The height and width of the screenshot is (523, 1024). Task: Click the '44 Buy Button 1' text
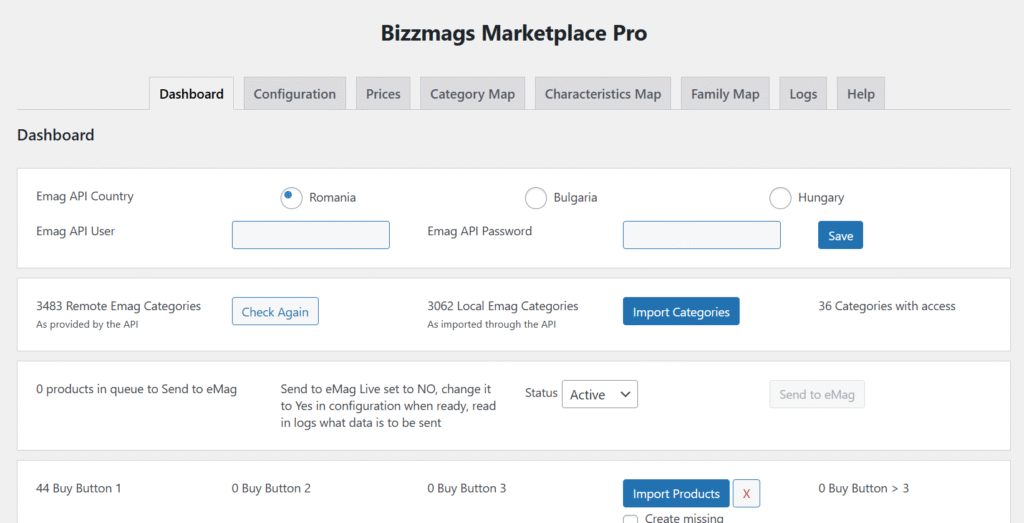coord(79,488)
